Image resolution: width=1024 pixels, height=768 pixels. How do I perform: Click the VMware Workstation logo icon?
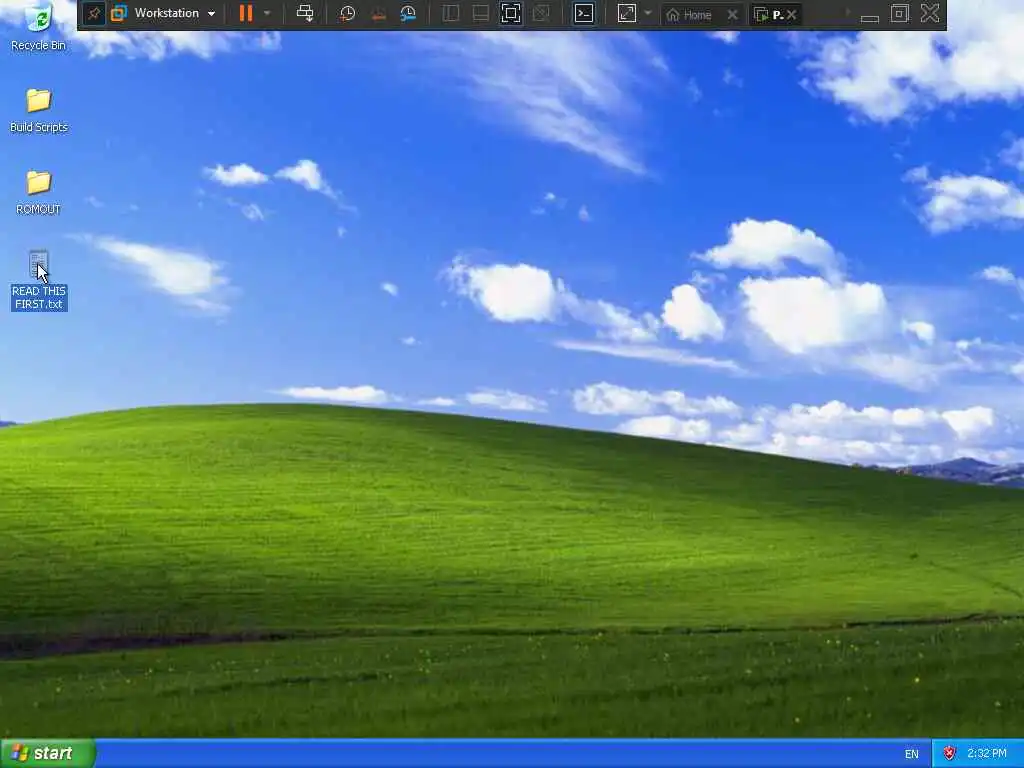(x=118, y=14)
